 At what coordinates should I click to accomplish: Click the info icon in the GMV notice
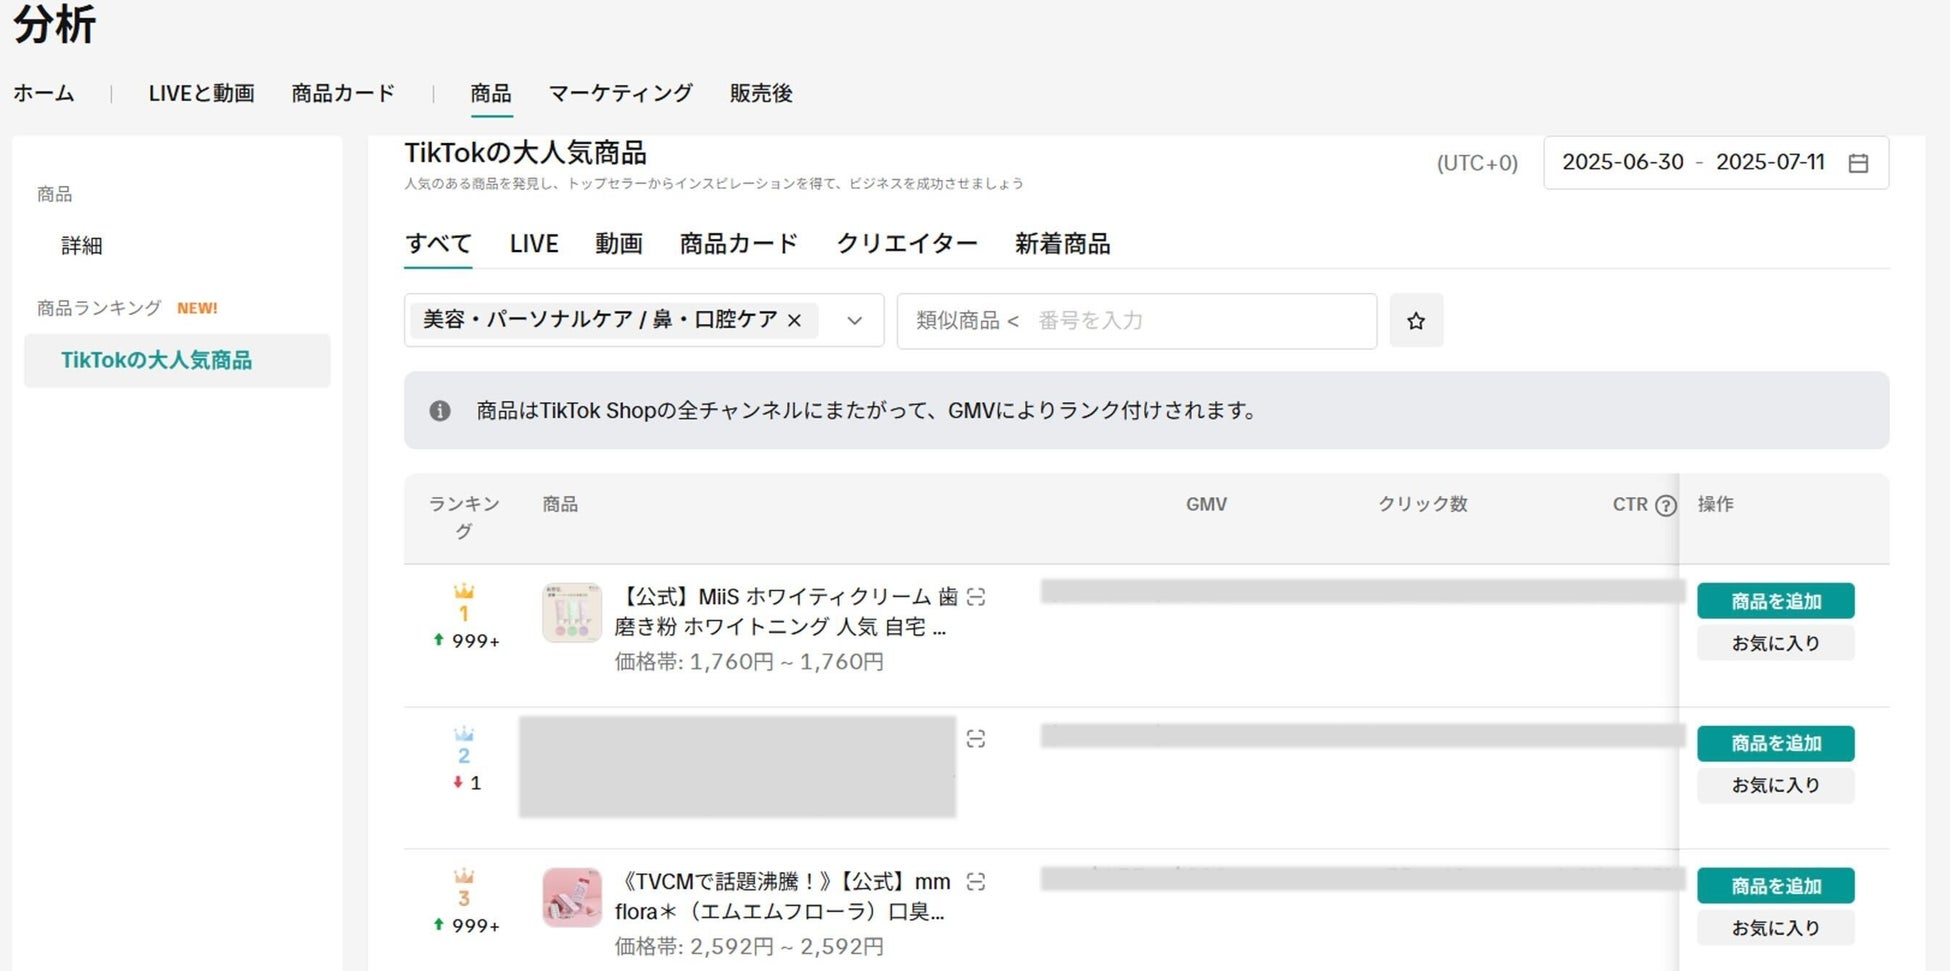click(440, 411)
